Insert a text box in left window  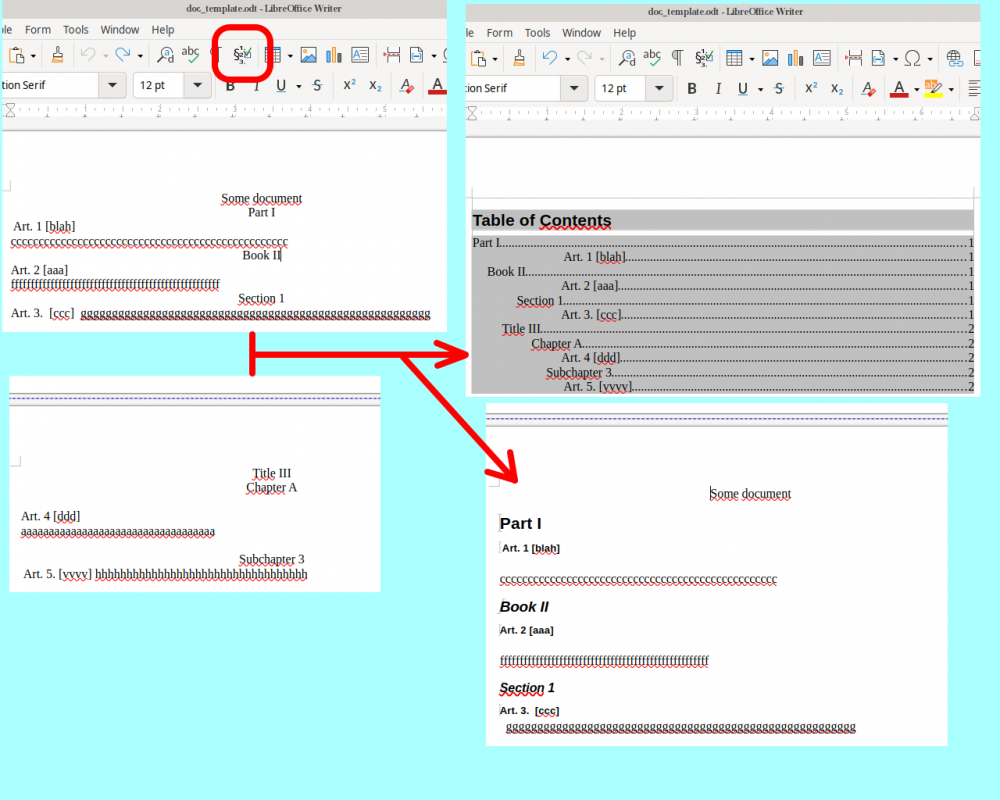[360, 55]
